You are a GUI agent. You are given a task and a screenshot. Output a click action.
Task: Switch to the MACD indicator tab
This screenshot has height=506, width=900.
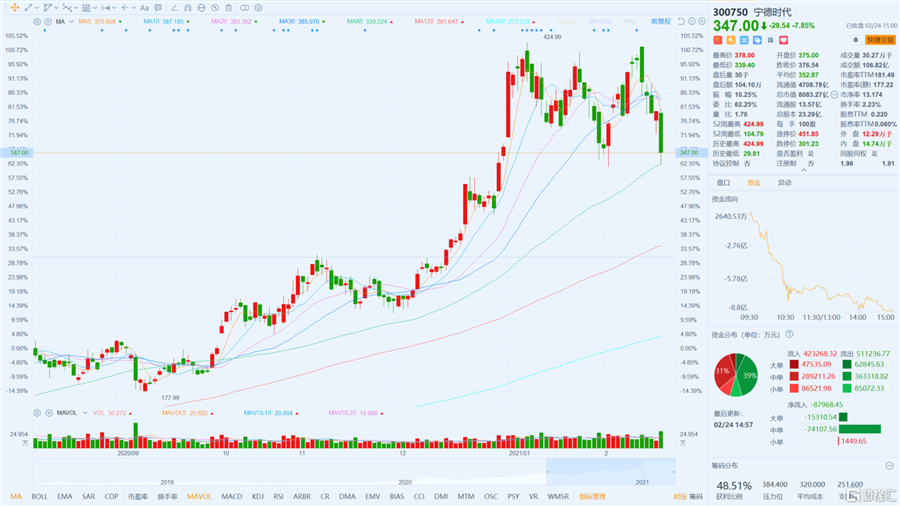[231, 496]
